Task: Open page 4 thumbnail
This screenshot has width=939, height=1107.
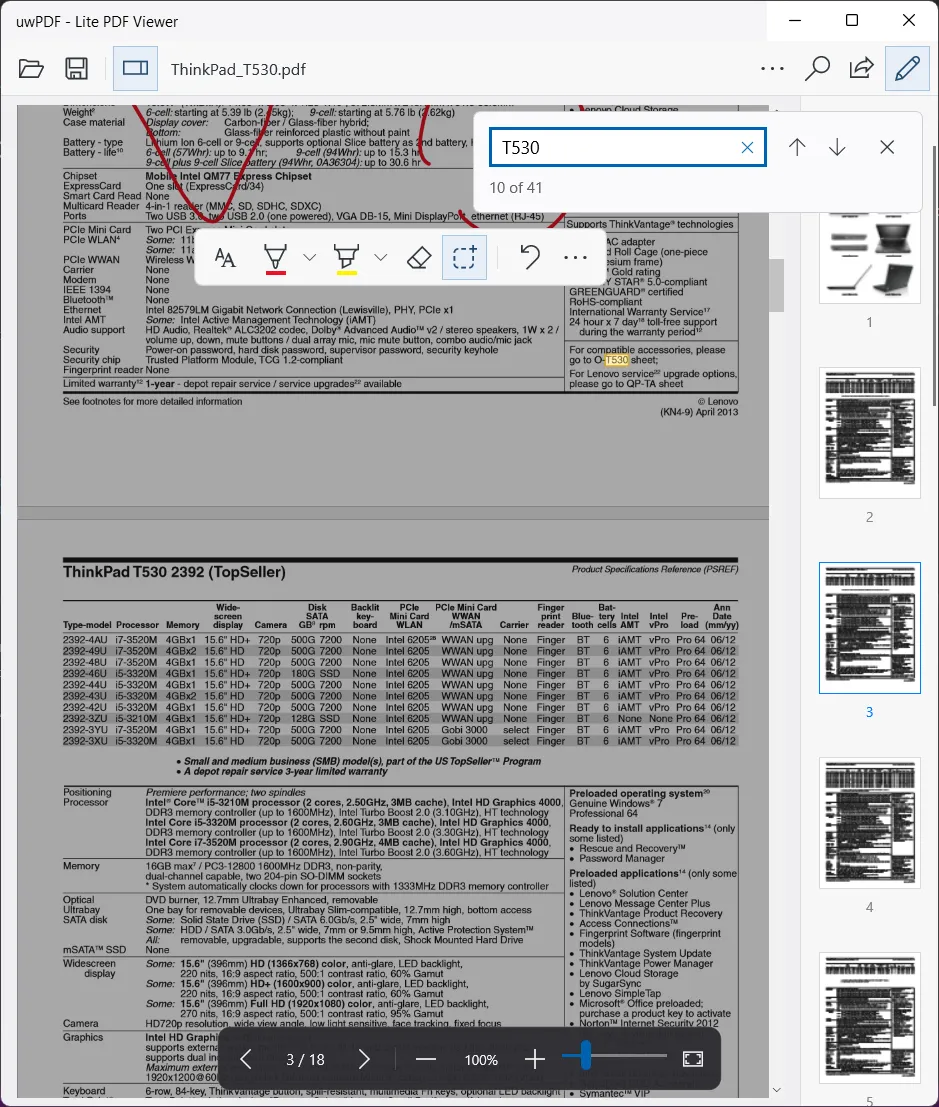Action: (x=870, y=822)
